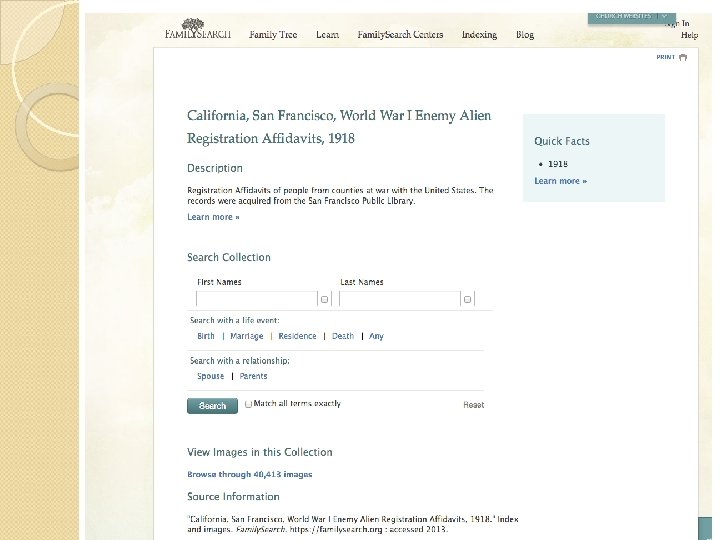Click the printer icon beside Print
The width and height of the screenshot is (720, 540).
[x=683, y=57]
